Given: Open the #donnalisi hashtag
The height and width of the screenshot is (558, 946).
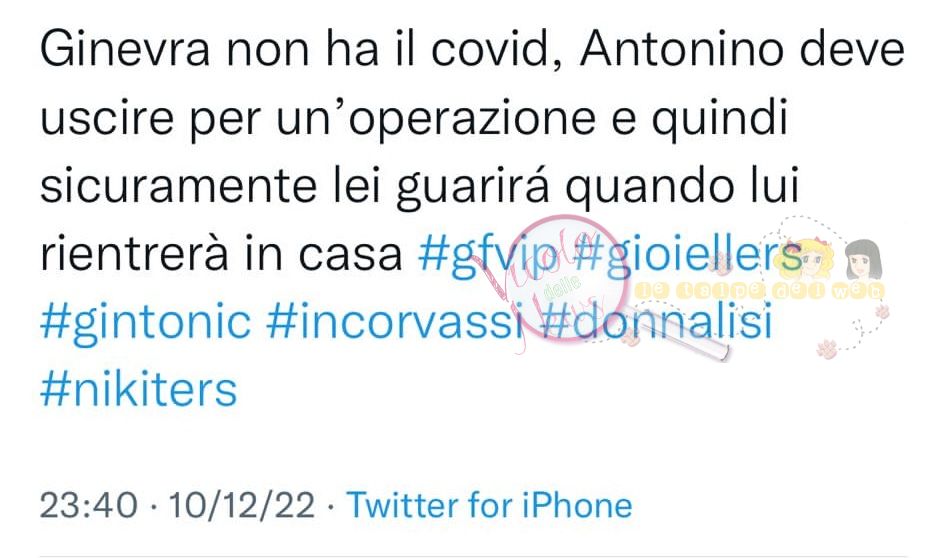Looking at the screenshot, I should point(655,322).
